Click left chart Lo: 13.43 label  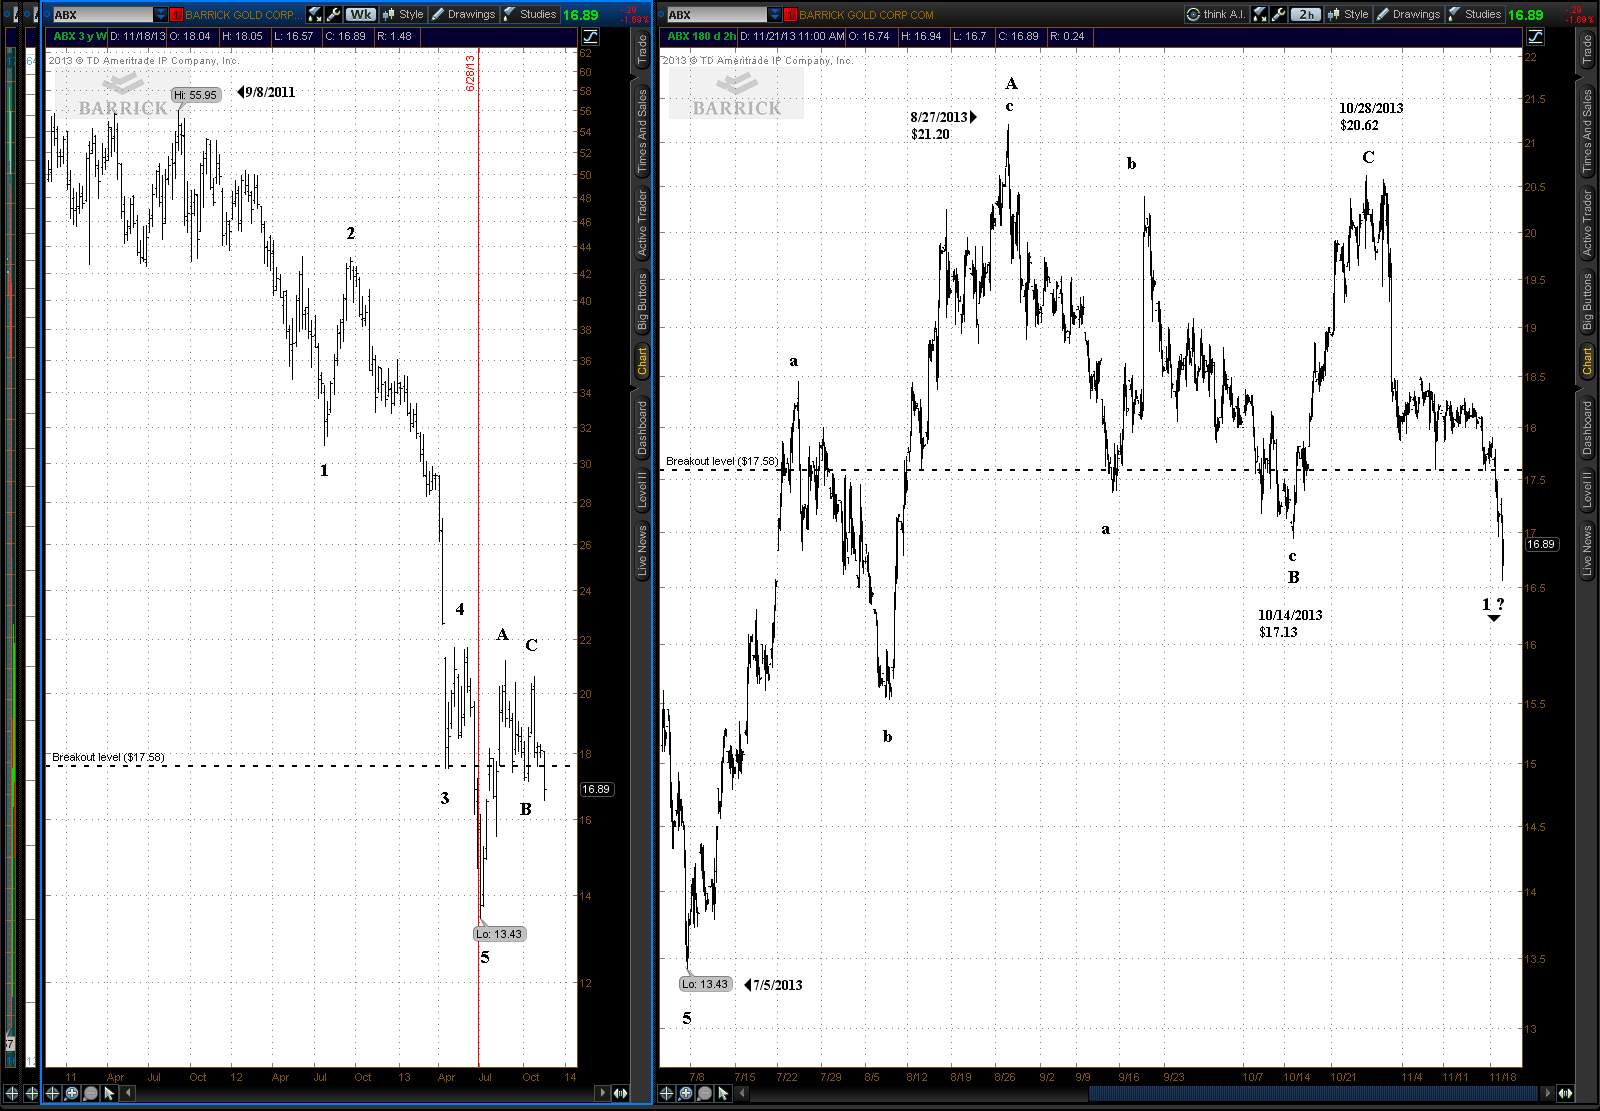tap(499, 934)
